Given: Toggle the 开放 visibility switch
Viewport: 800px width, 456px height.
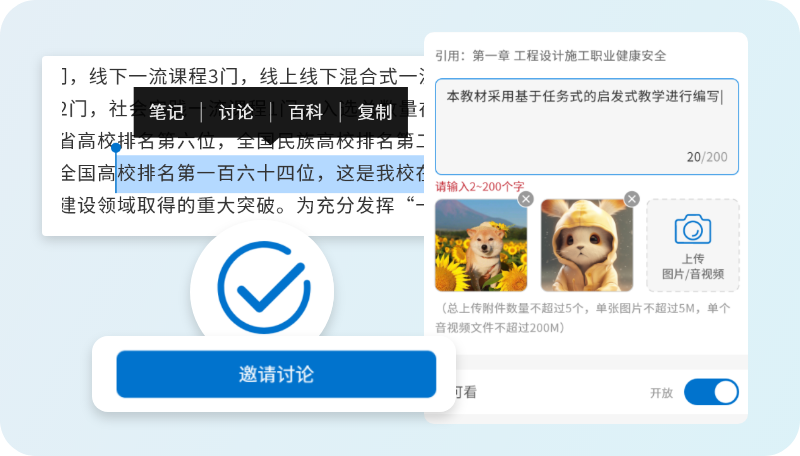Looking at the screenshot, I should tap(711, 392).
